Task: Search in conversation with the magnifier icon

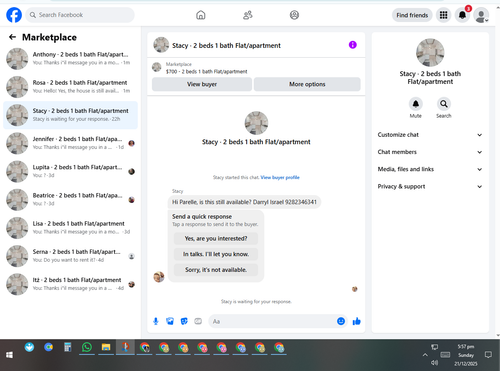Action: [x=444, y=104]
